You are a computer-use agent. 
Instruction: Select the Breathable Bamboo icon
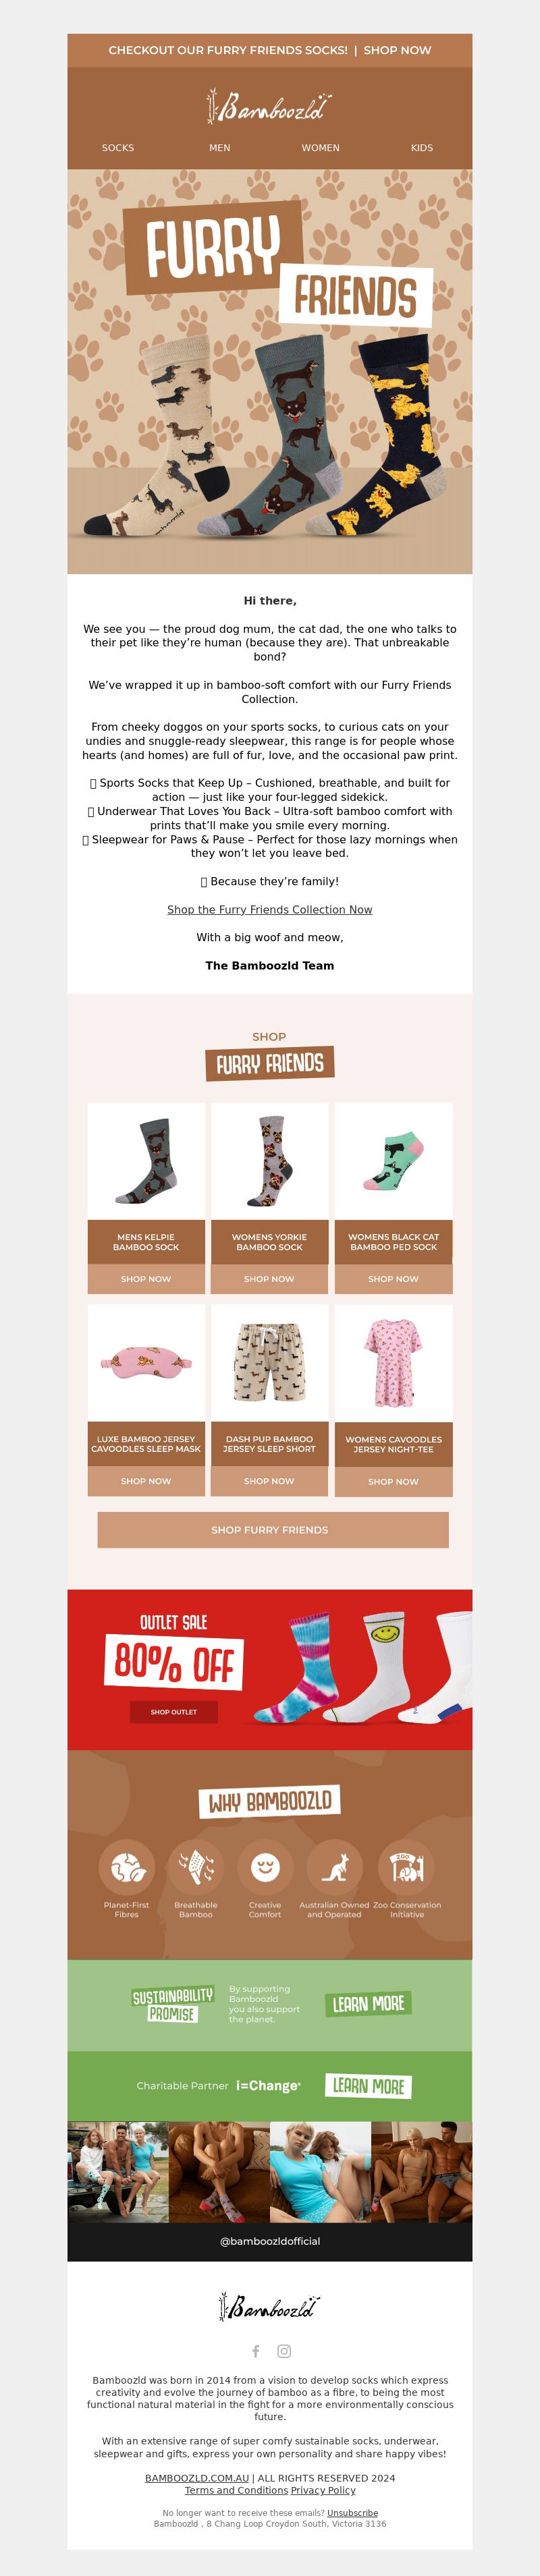196,1867
